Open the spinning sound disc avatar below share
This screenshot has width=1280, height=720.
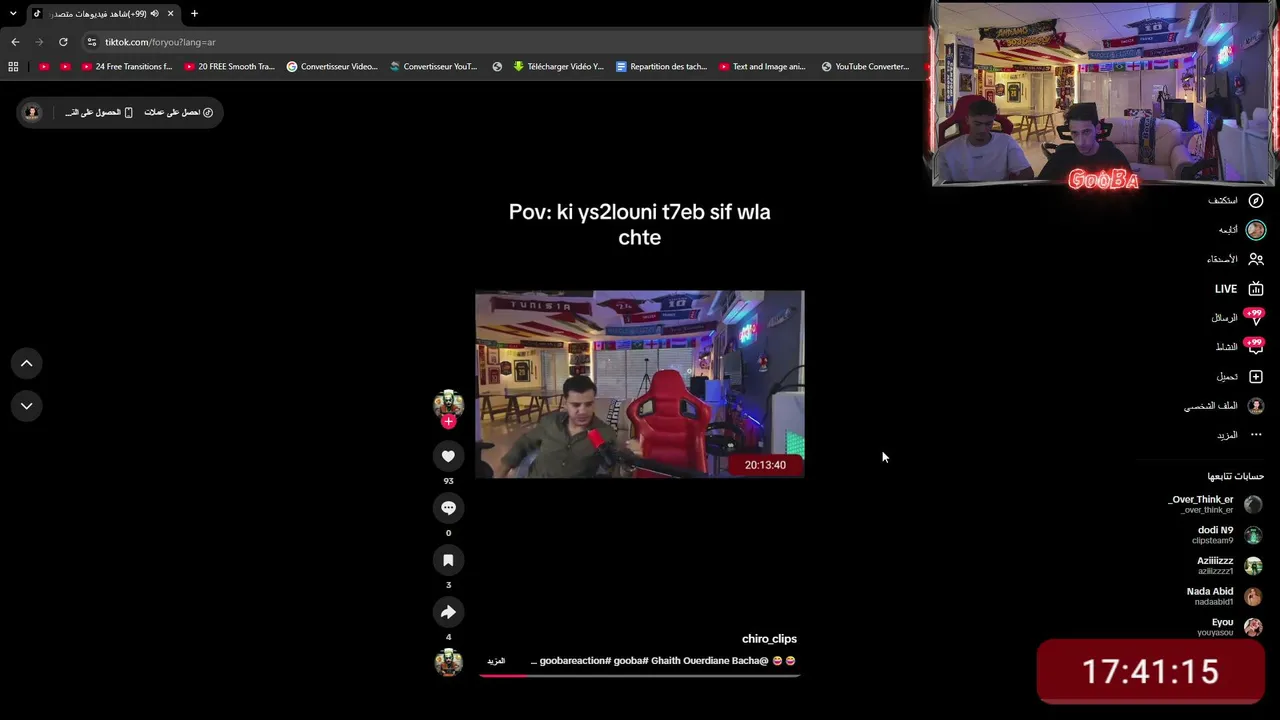pyautogui.click(x=448, y=662)
